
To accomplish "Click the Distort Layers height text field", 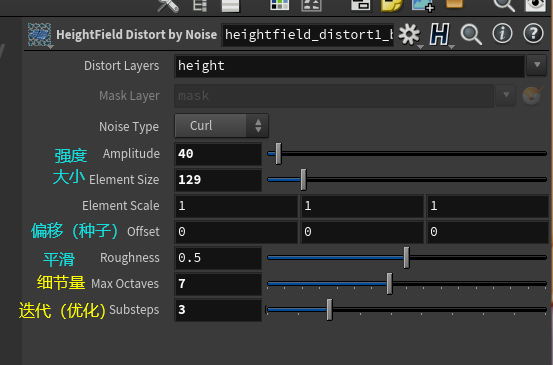I will coord(350,66).
